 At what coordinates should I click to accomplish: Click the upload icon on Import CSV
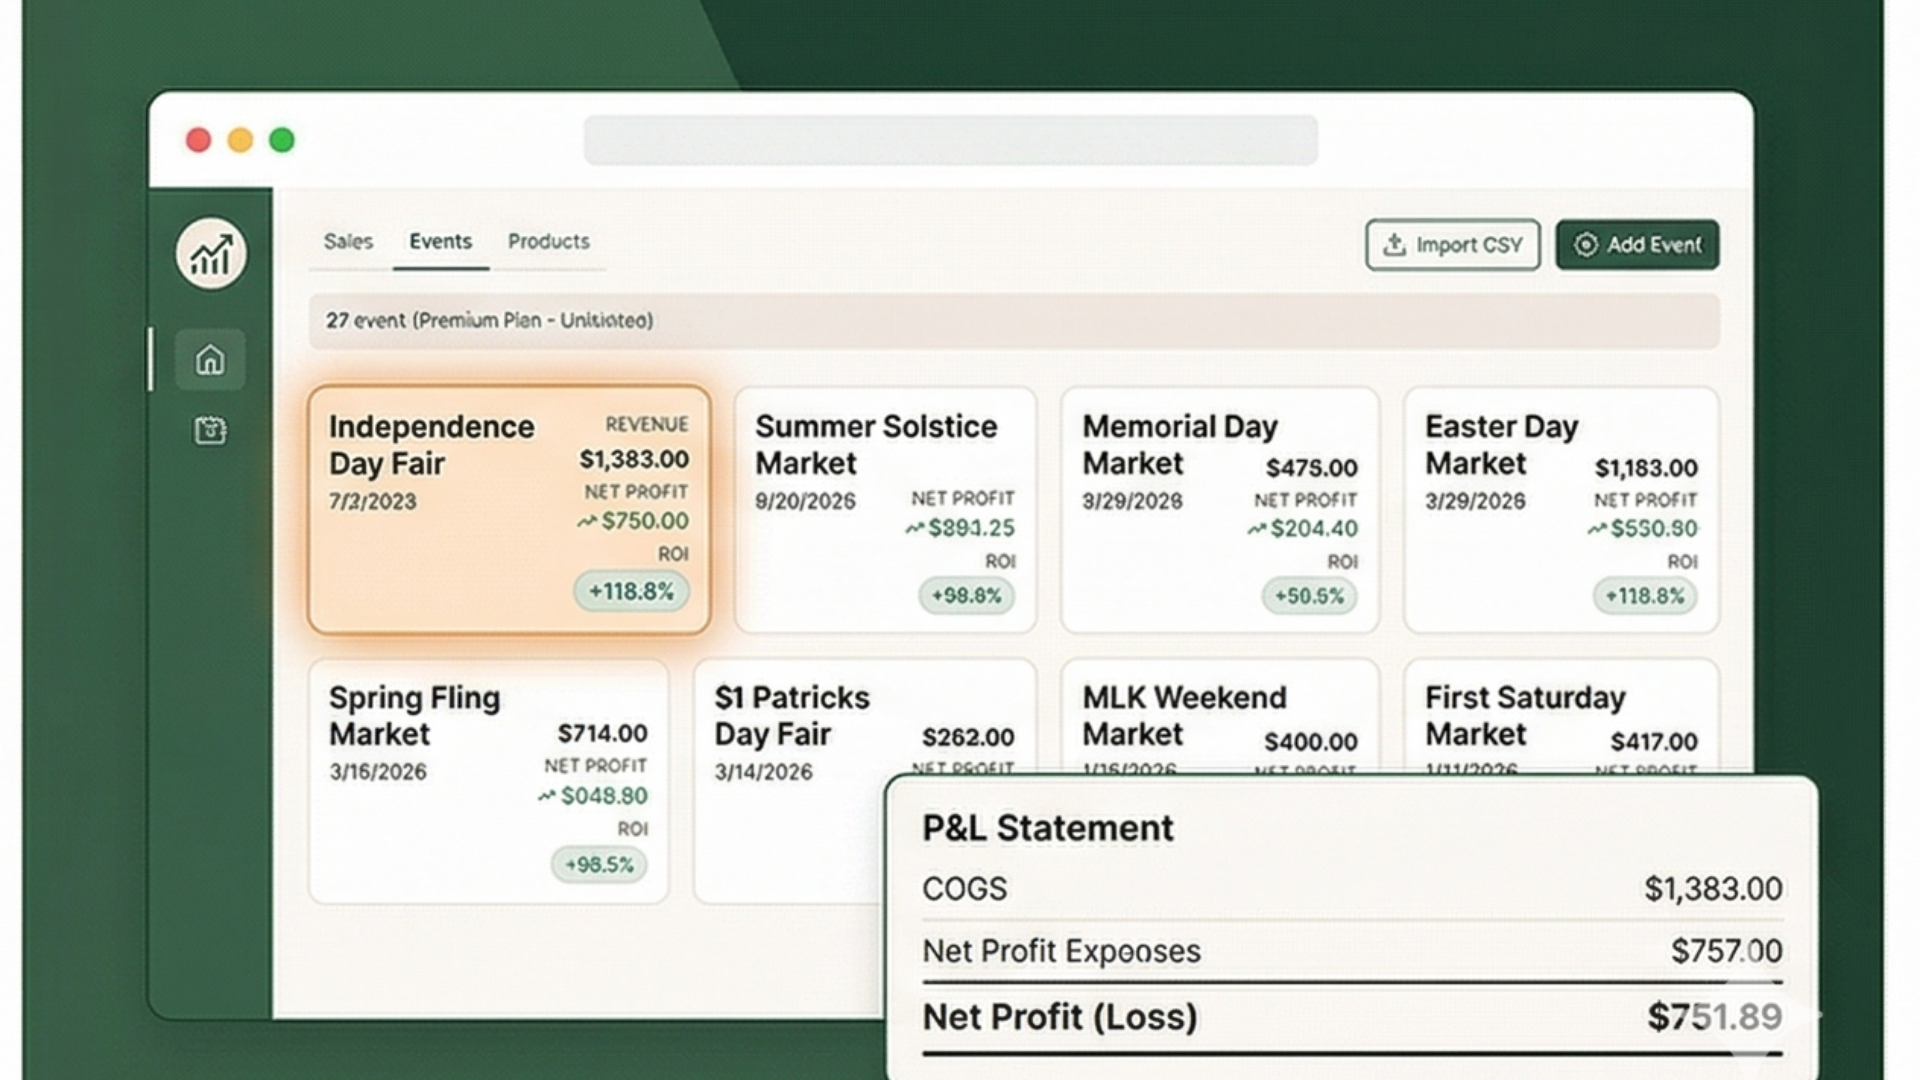click(x=1394, y=245)
